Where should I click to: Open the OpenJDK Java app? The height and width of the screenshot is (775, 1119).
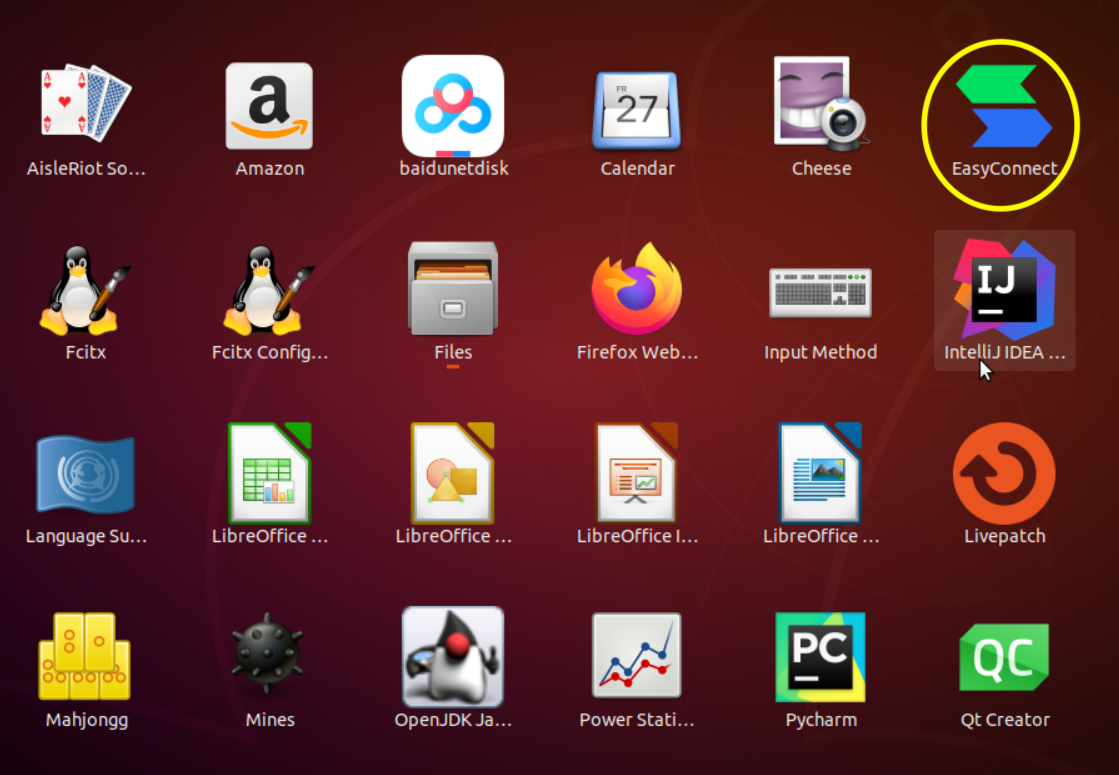click(452, 657)
